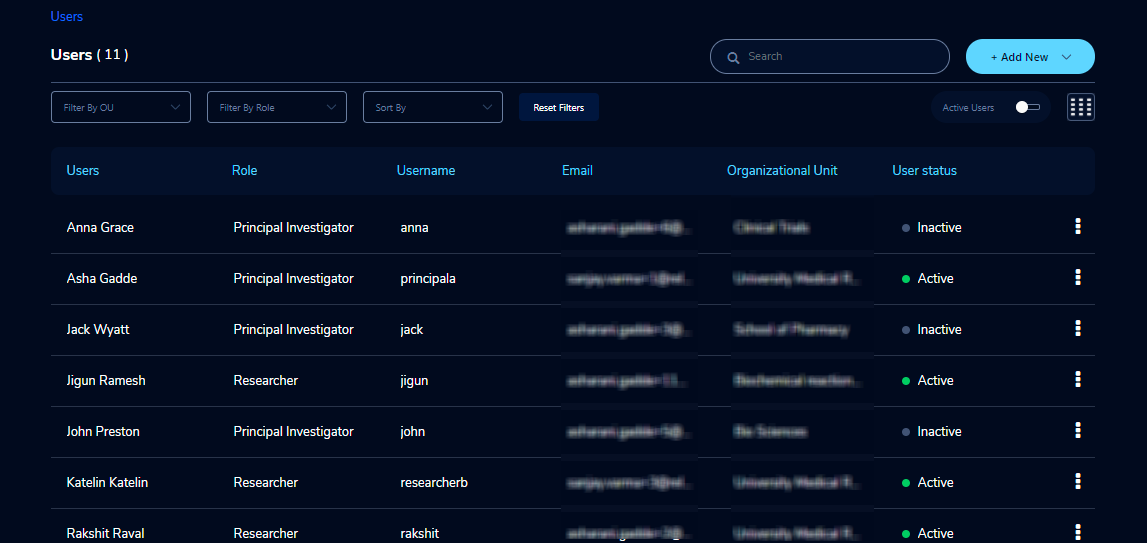Open the actions menu for Katelin Katelin
The height and width of the screenshot is (543, 1147).
point(1078,482)
